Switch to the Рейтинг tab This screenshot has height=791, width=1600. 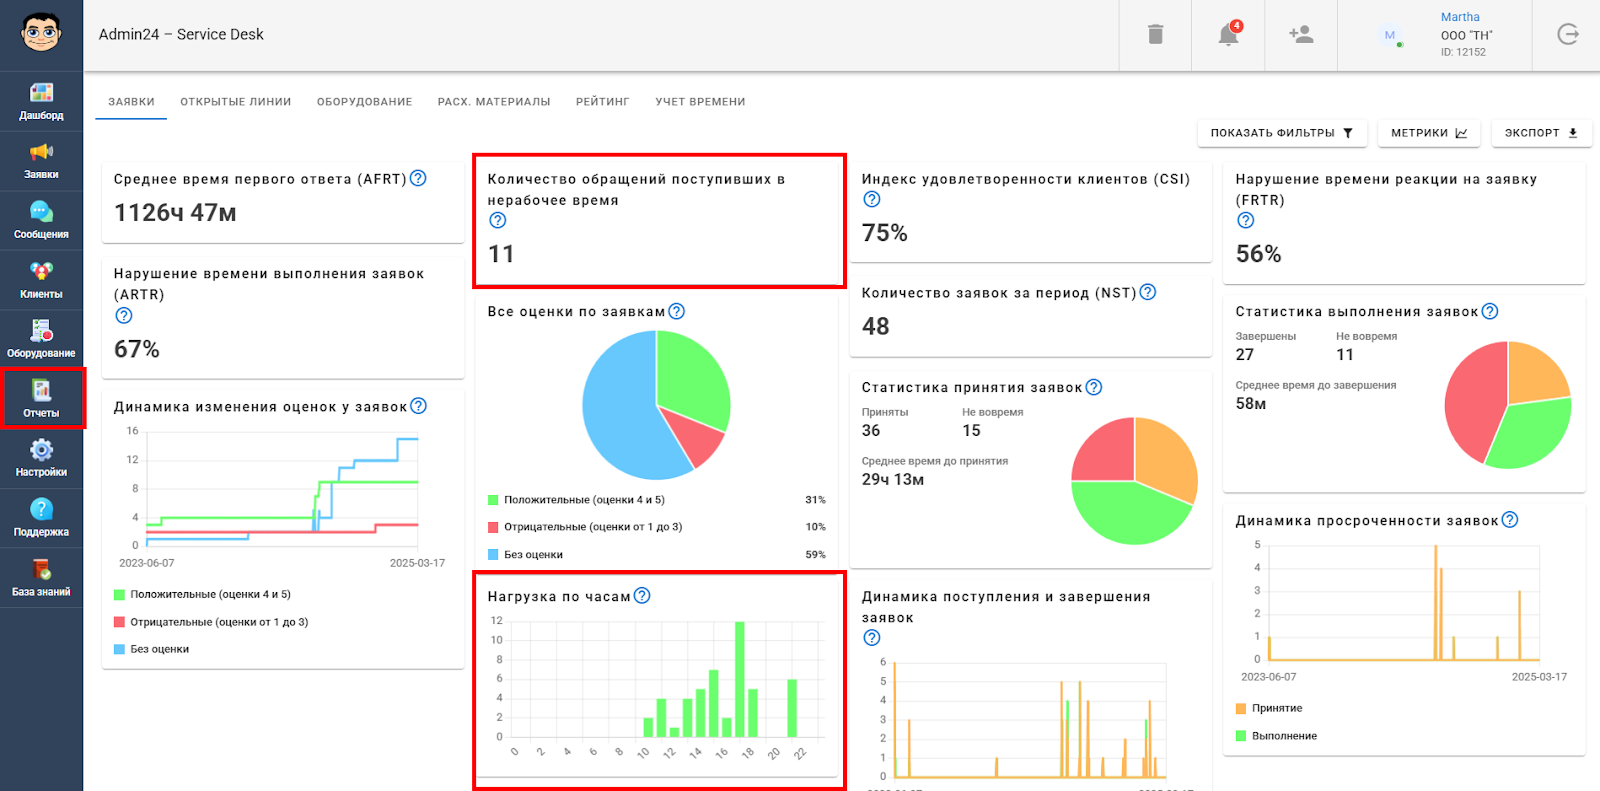pyautogui.click(x=602, y=102)
